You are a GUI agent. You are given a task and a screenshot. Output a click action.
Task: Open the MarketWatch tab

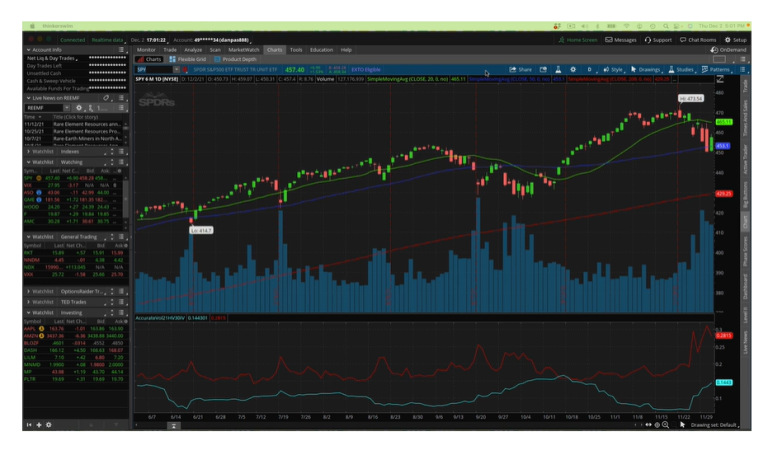[x=243, y=49]
